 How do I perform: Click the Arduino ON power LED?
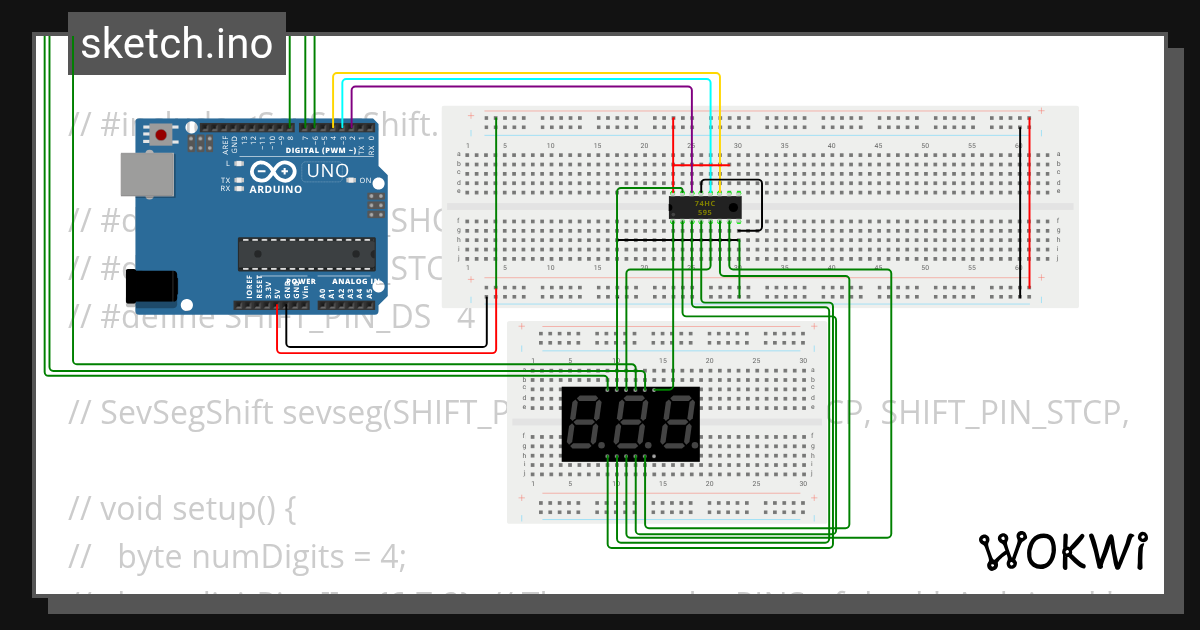click(352, 181)
